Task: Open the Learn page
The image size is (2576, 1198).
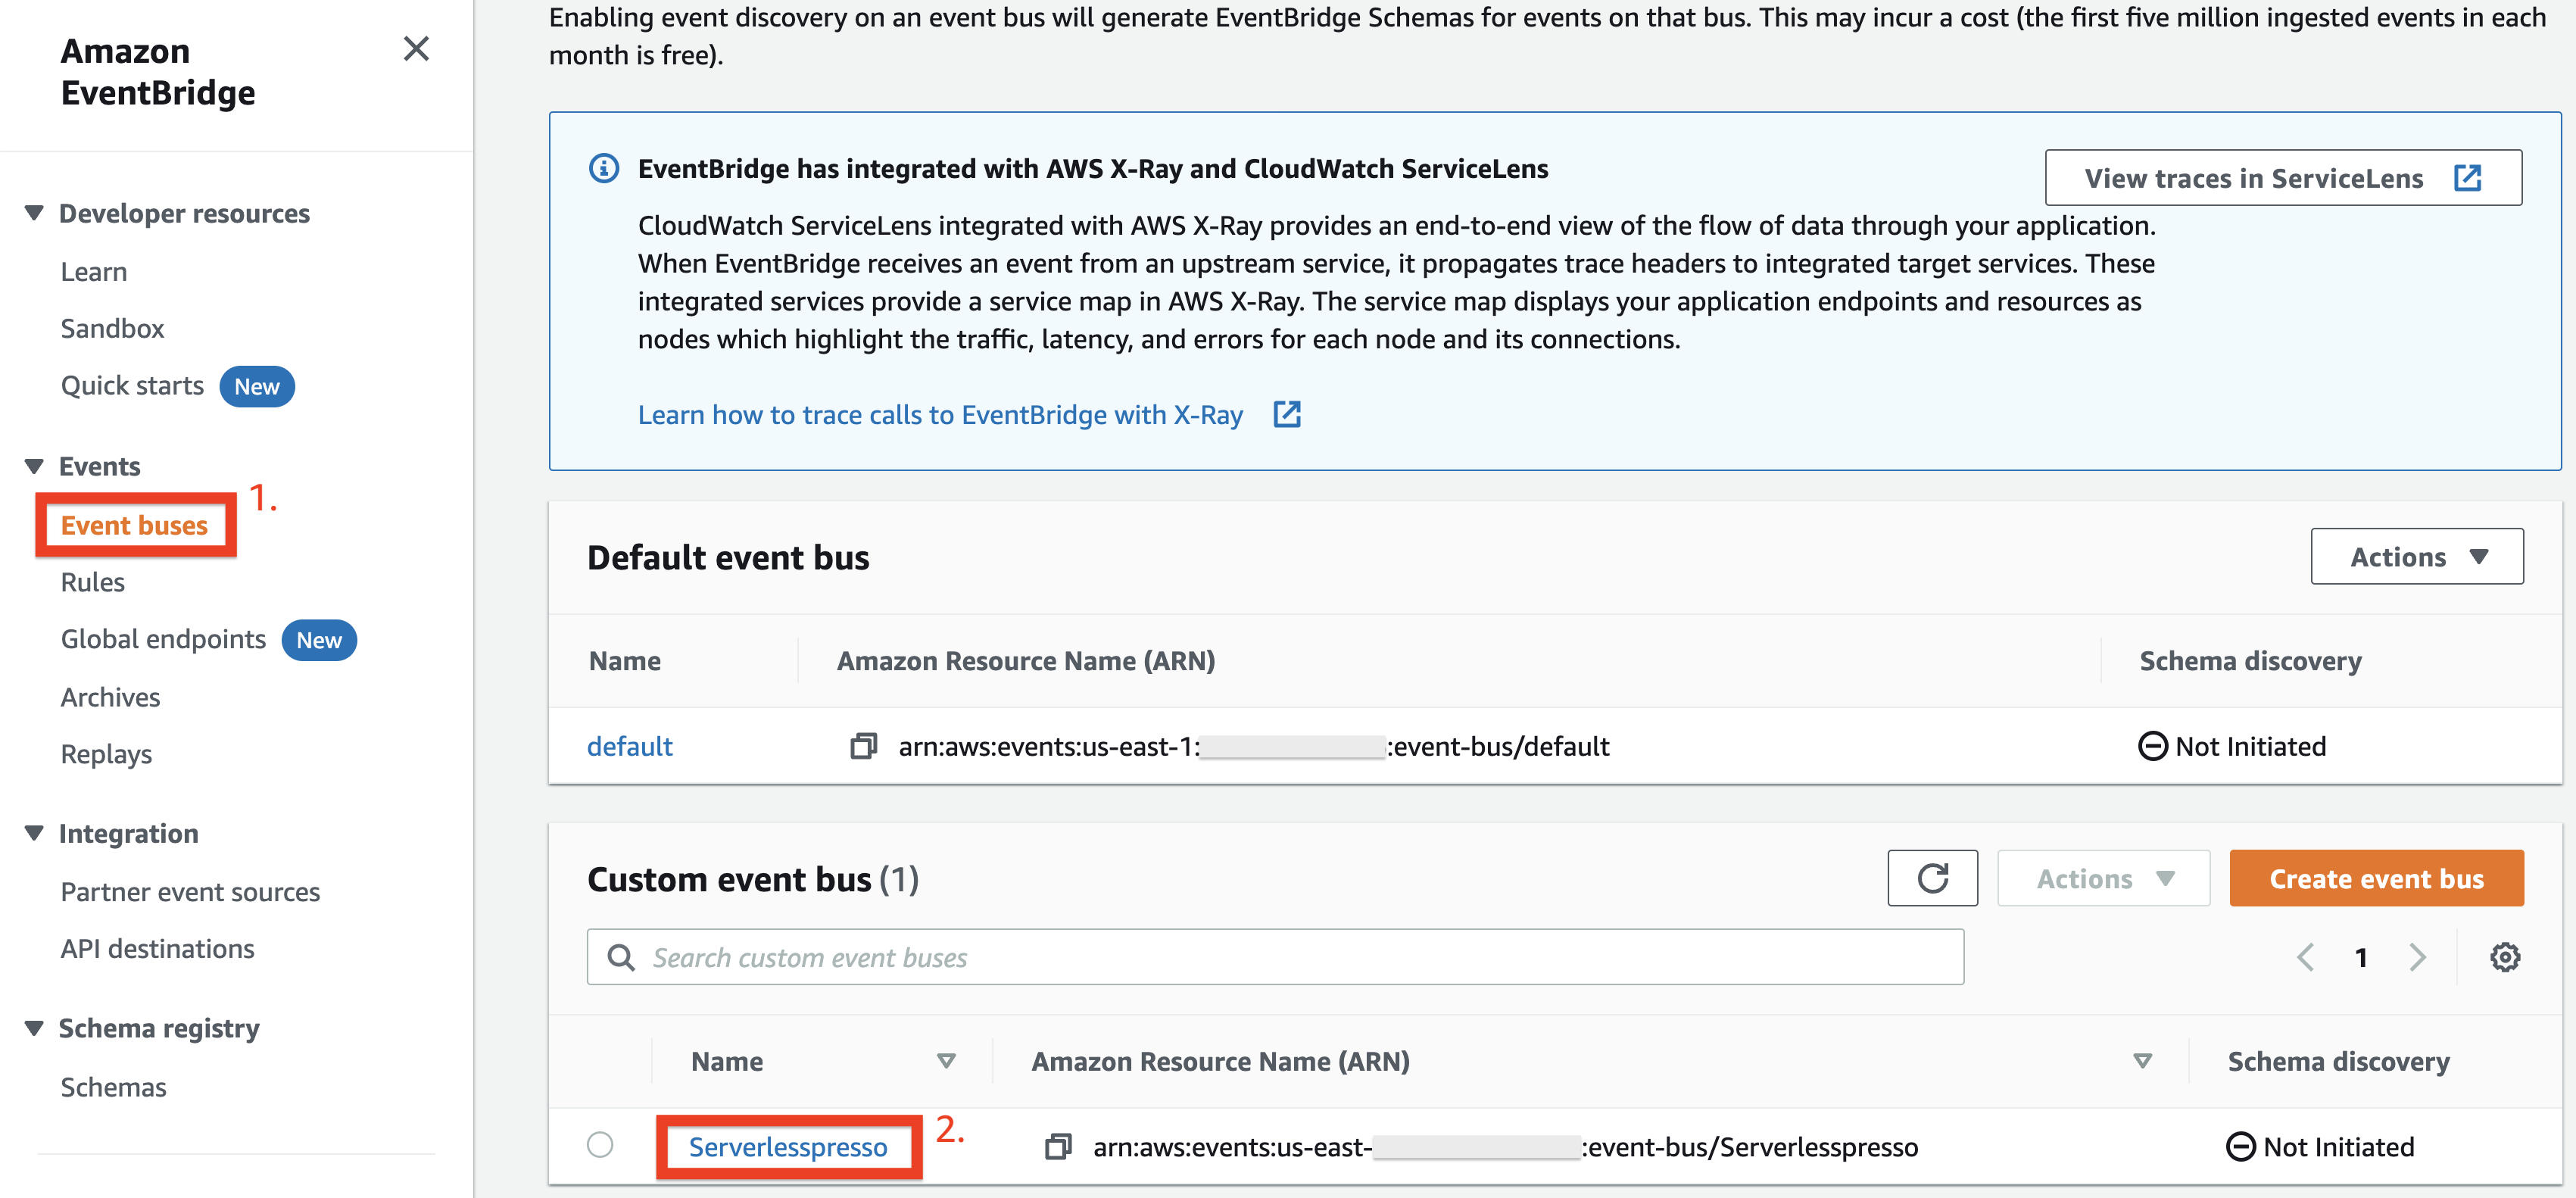Action: point(94,272)
